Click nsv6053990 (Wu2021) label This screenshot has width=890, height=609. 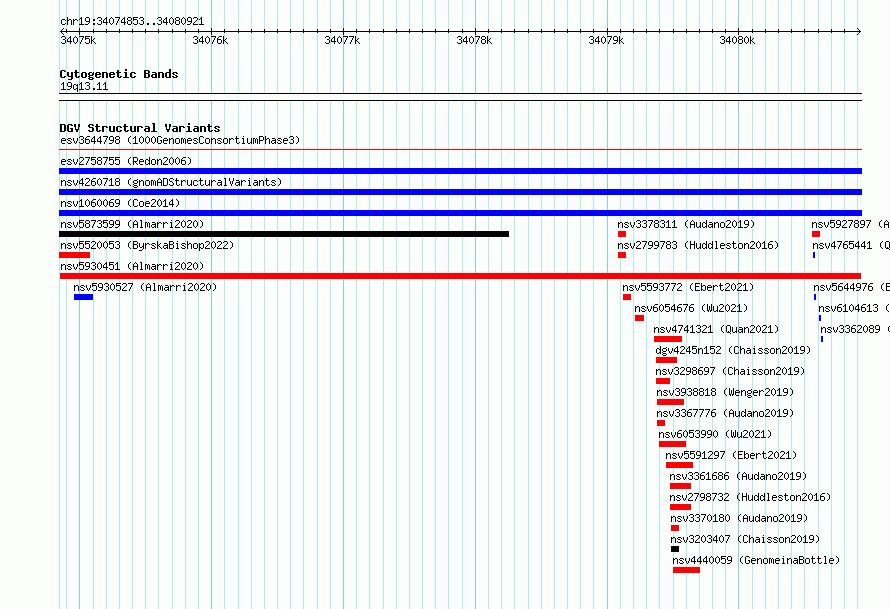pos(715,434)
